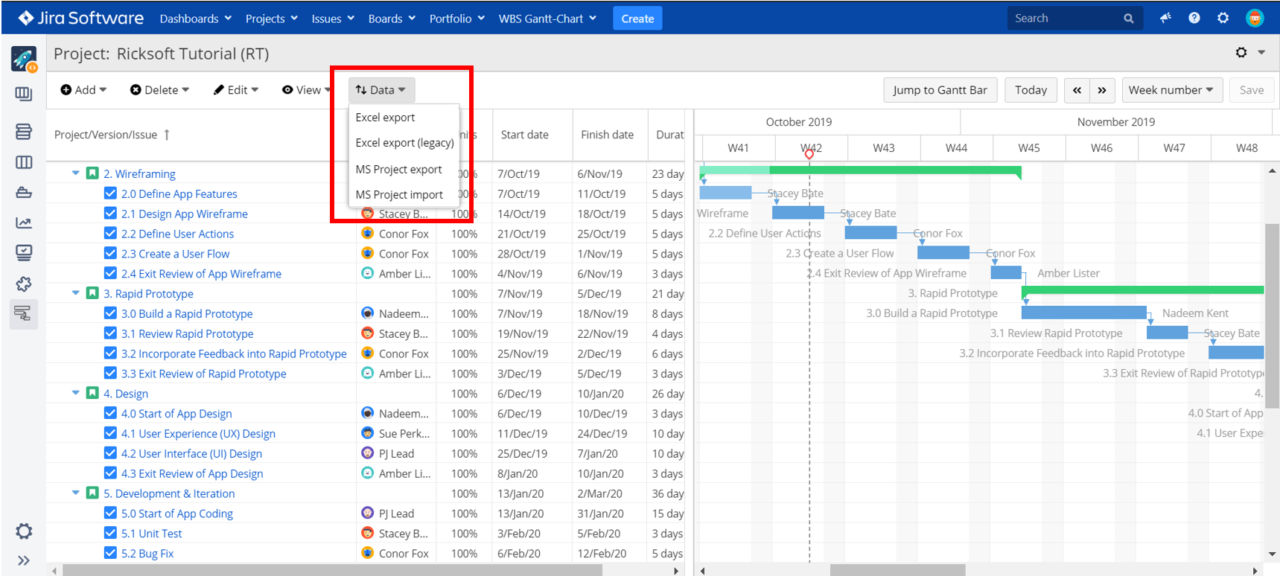Open the Jira Software home logo
Screen dimensions: 1280x576
click(x=80, y=18)
